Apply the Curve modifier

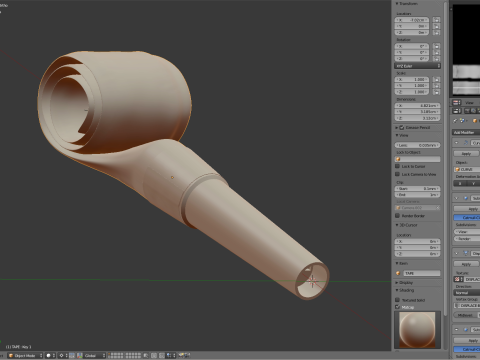[x=467, y=154]
